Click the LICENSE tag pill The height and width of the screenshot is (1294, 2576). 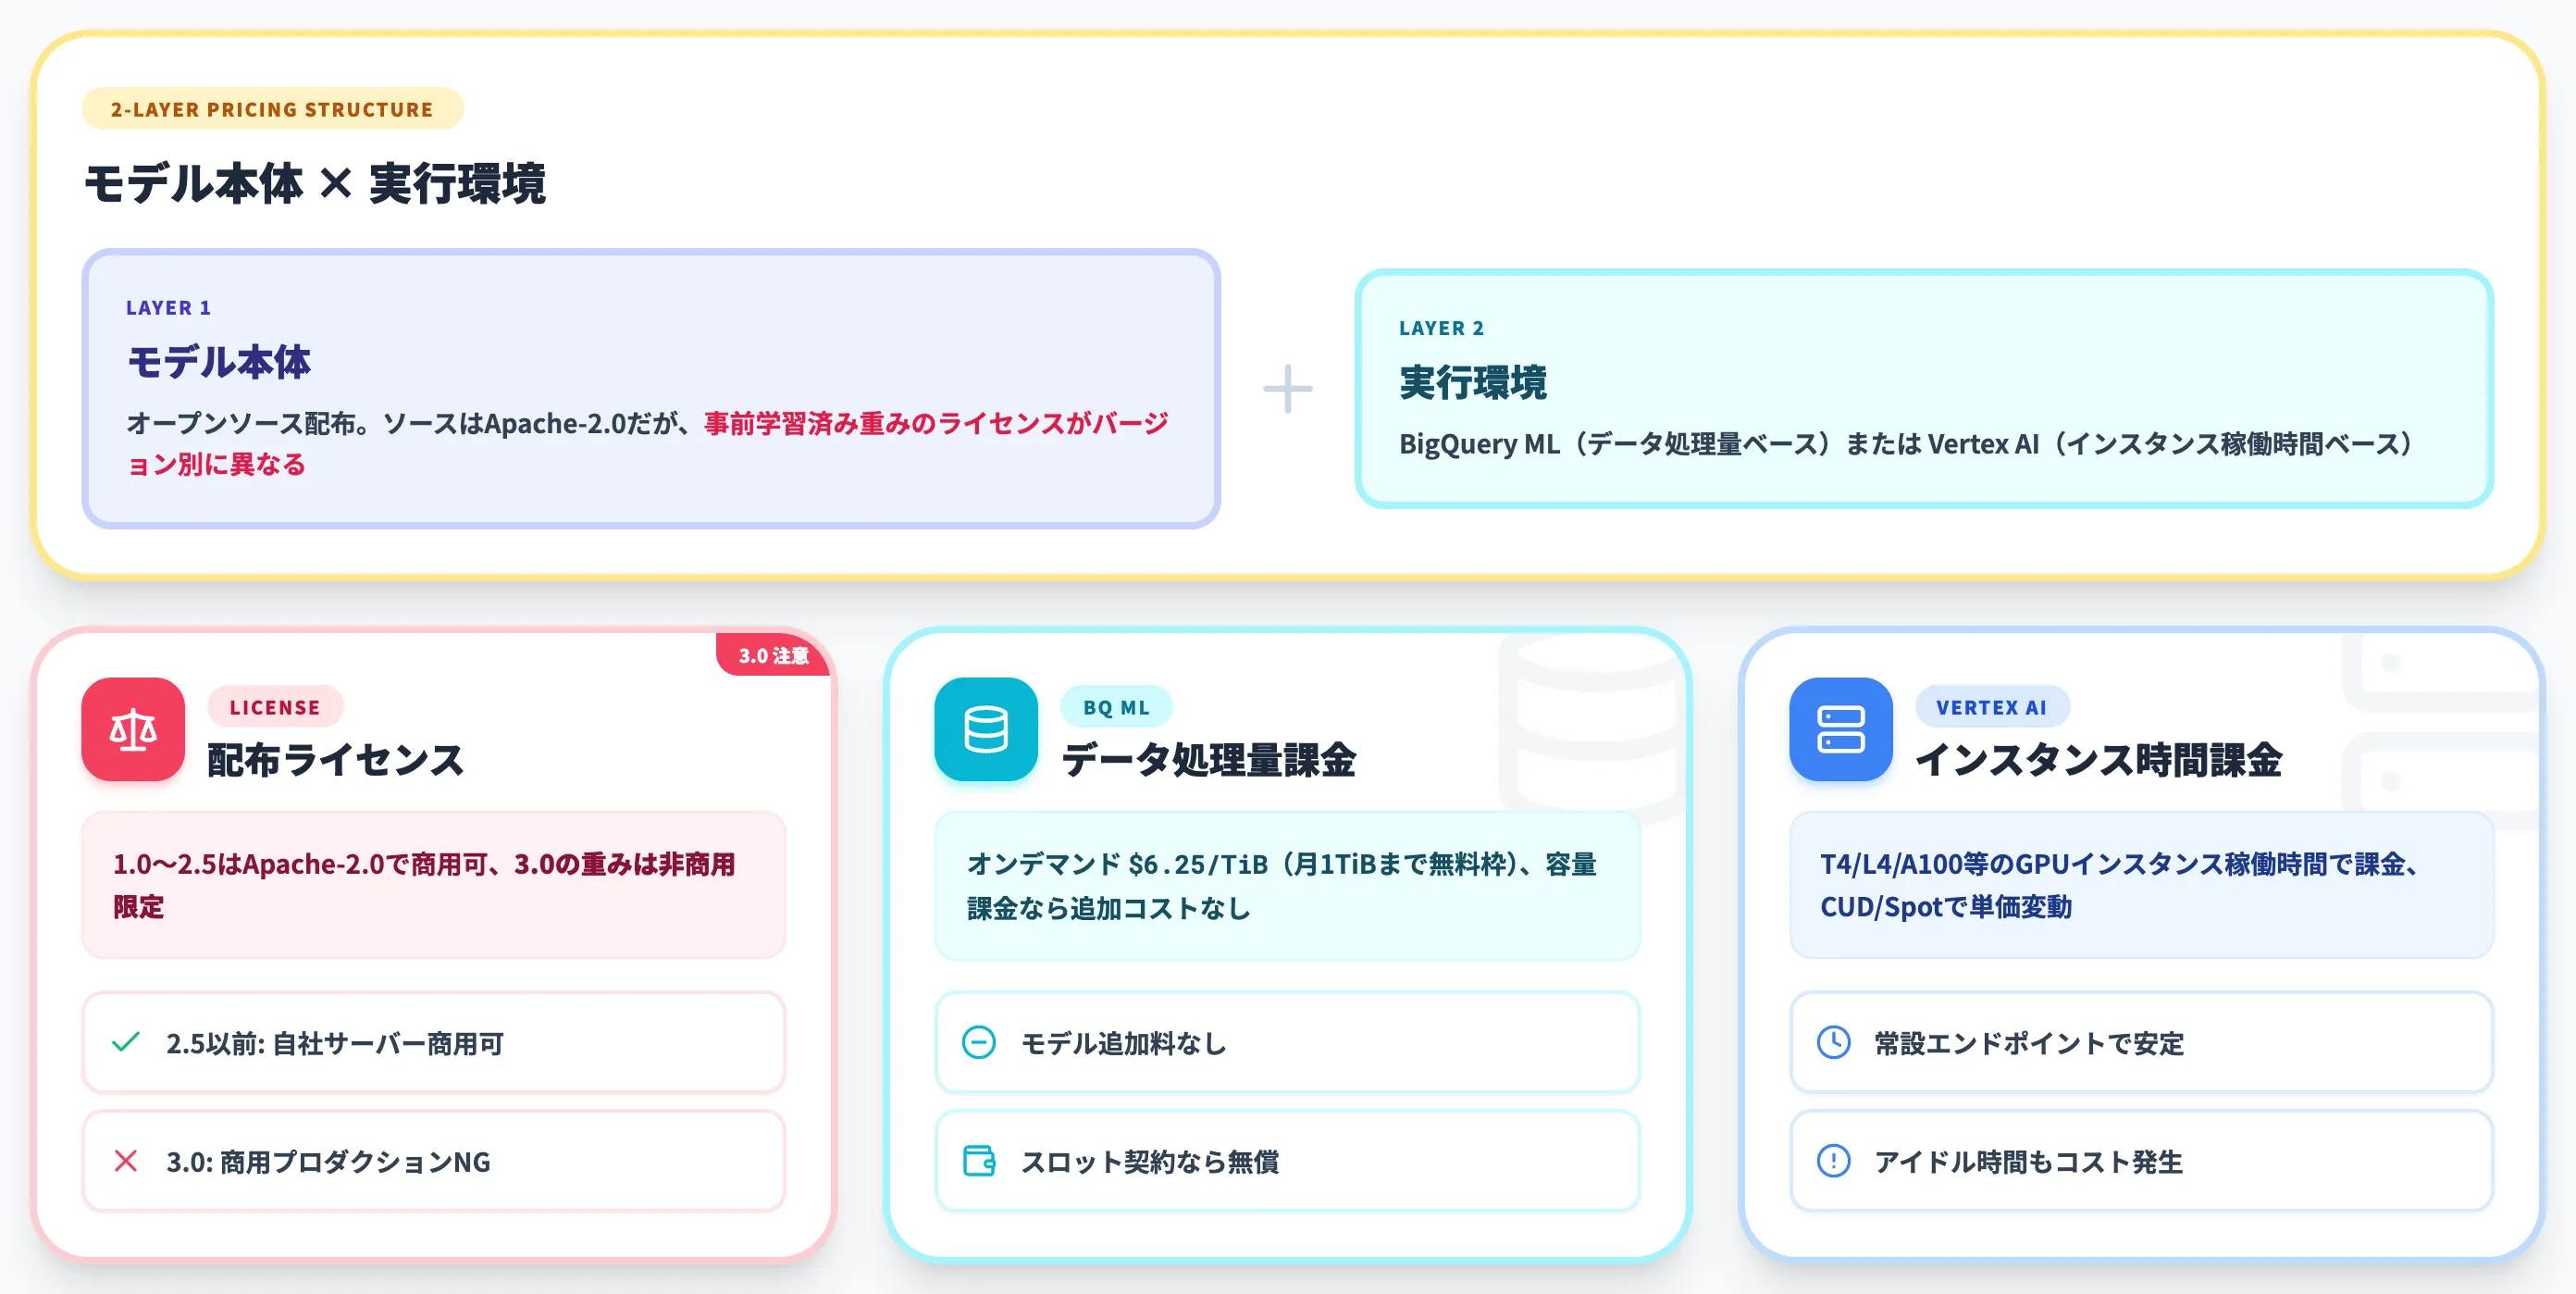click(275, 707)
